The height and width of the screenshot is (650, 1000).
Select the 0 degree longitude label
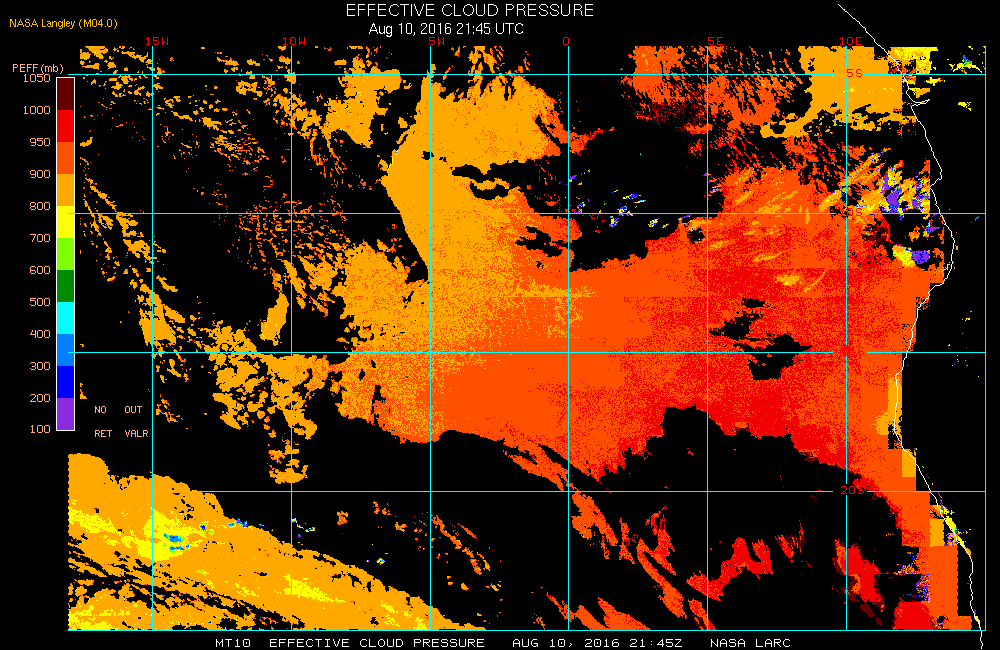tap(566, 41)
